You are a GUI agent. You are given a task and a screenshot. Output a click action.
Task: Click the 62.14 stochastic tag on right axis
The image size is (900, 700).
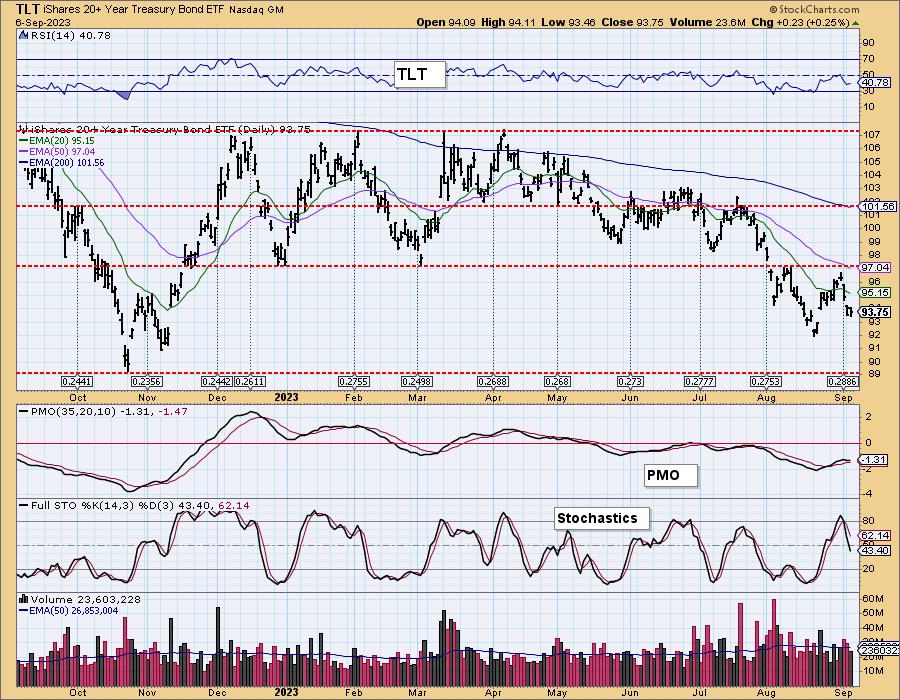tap(875, 536)
